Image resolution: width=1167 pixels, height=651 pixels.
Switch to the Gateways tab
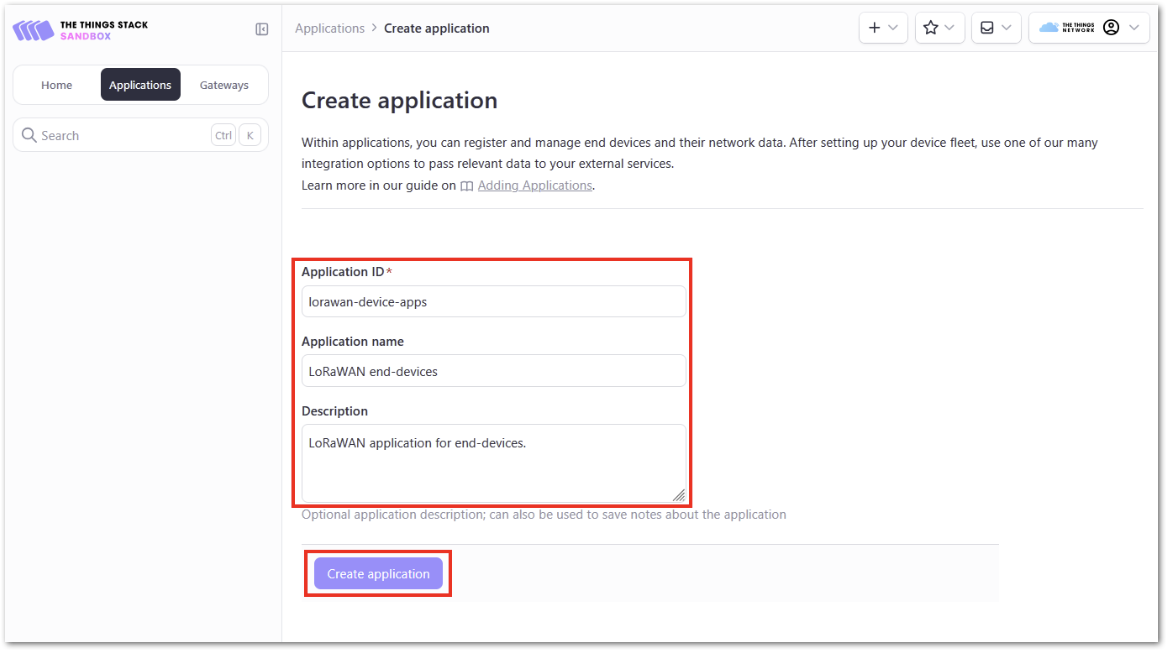(224, 84)
